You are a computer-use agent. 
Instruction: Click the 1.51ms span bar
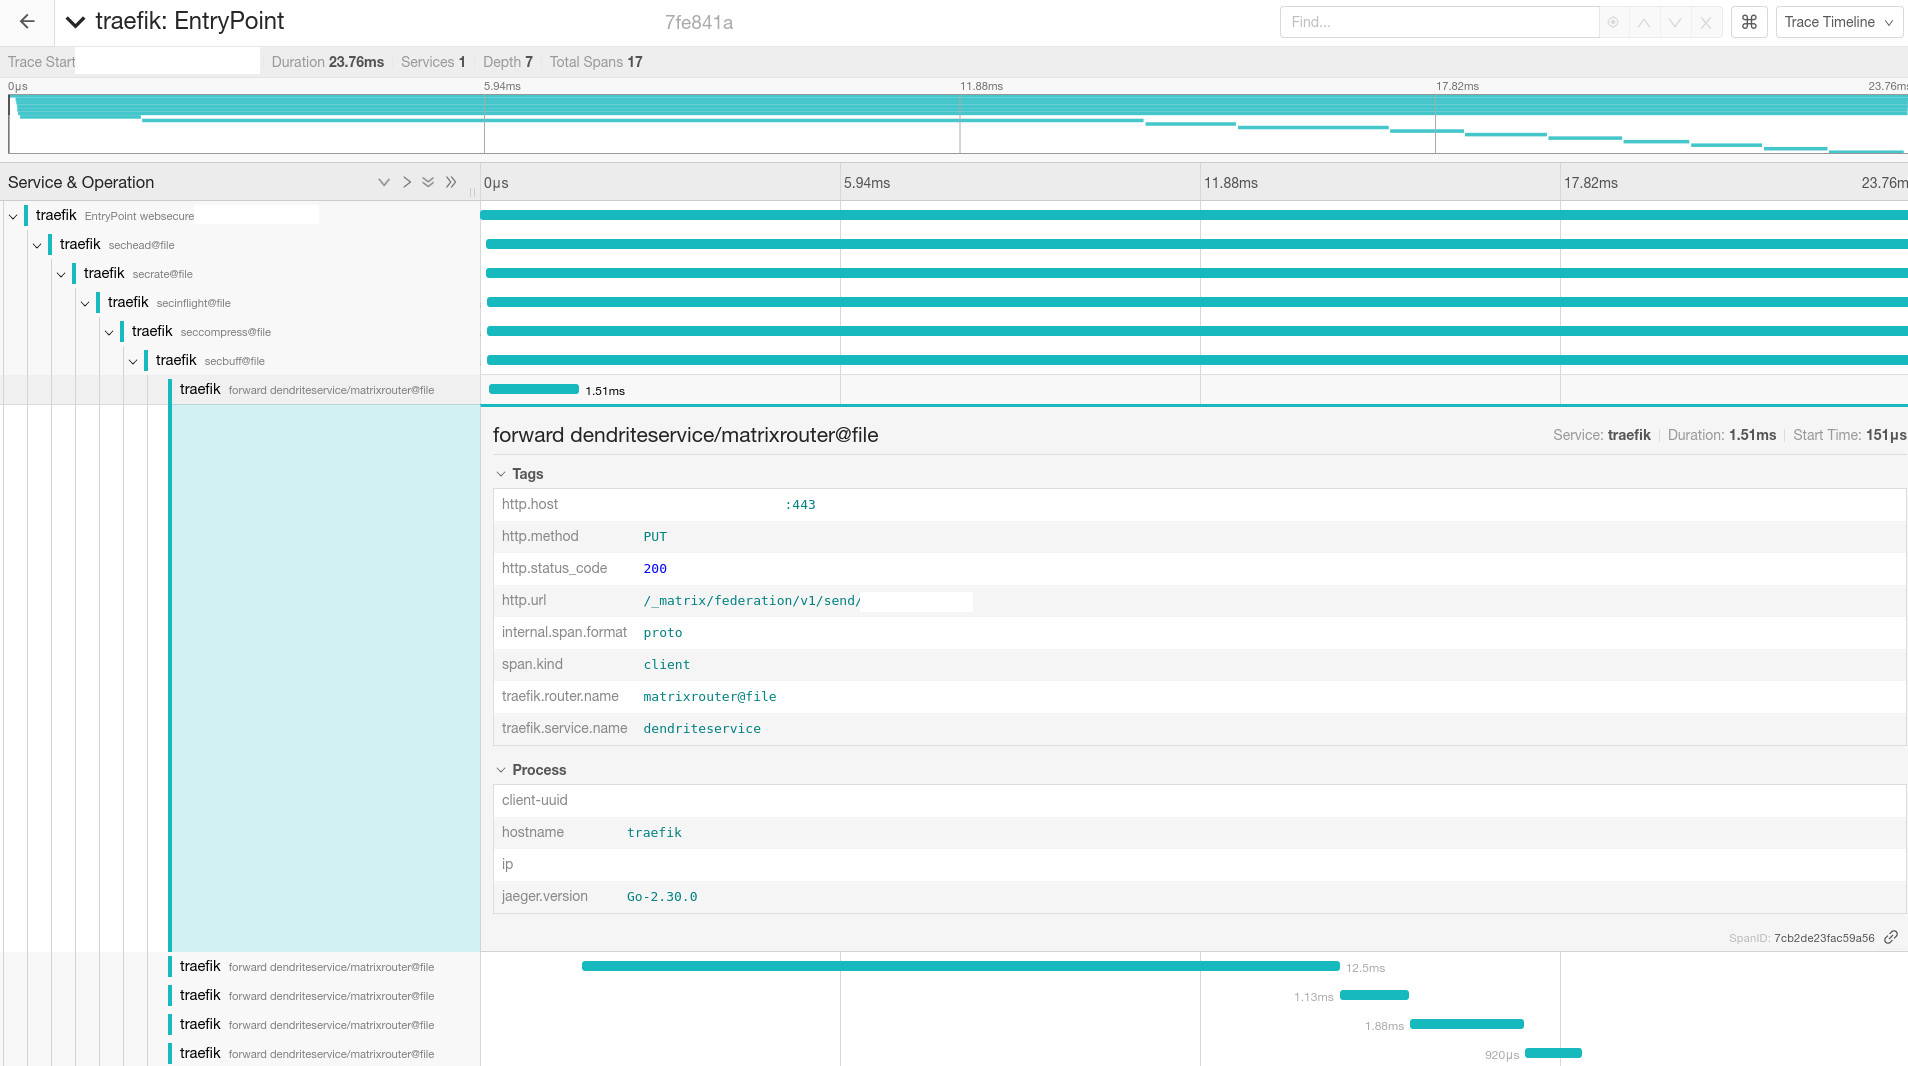(533, 389)
